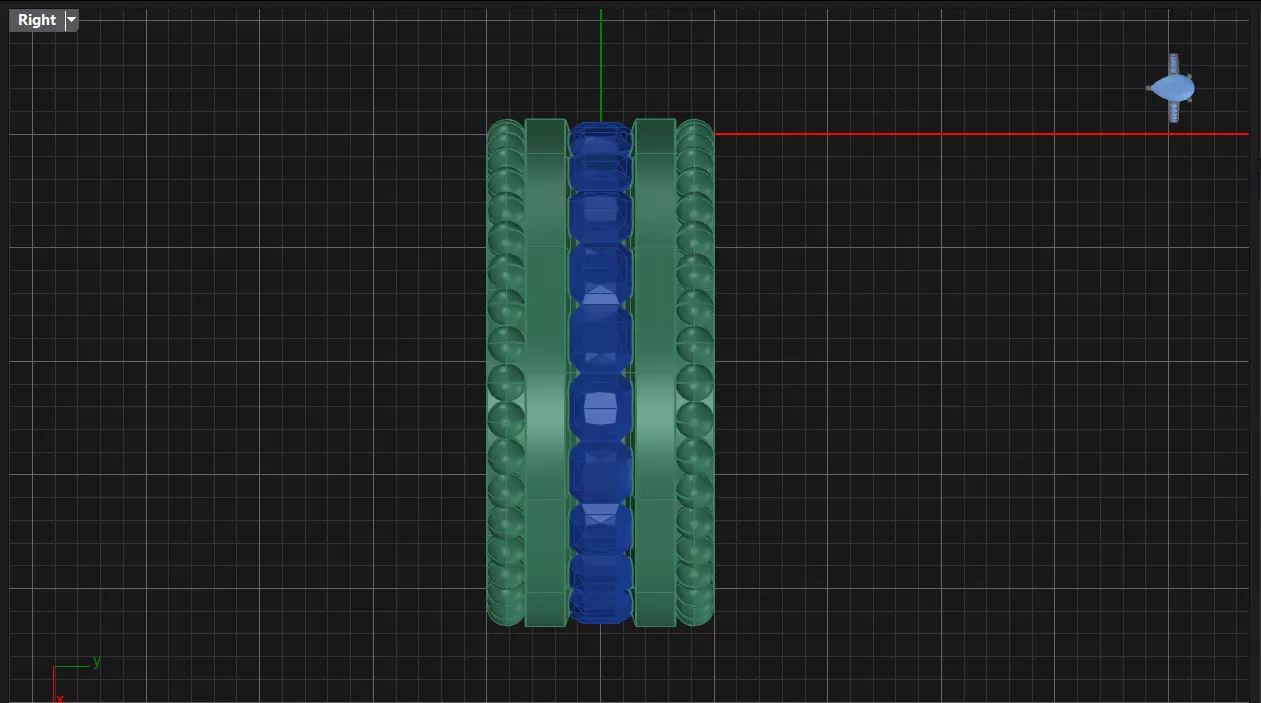The height and width of the screenshot is (703, 1261).
Task: Select the blue gemstone row in the ring
Action: [x=600, y=373]
